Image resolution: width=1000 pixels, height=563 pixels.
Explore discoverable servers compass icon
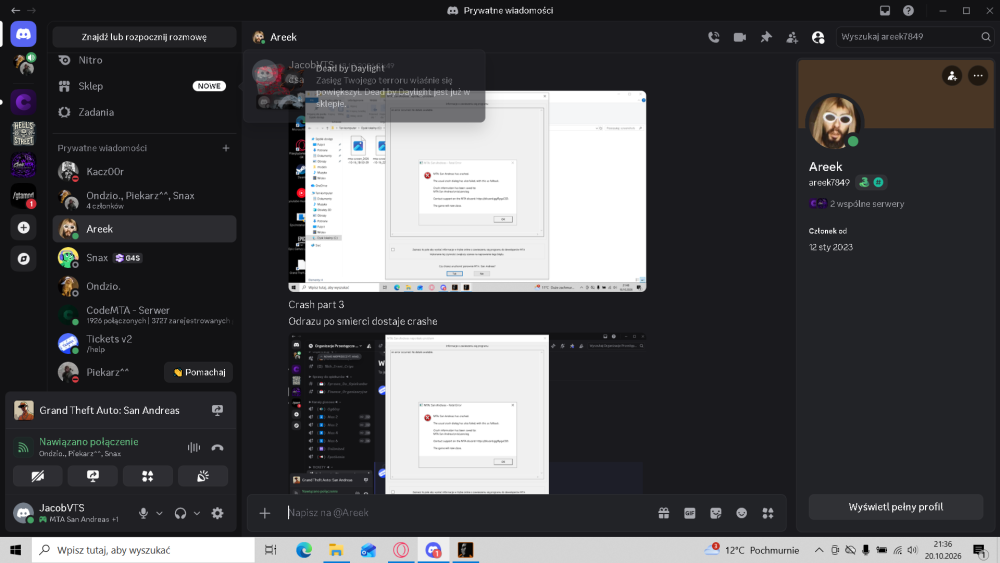24,259
